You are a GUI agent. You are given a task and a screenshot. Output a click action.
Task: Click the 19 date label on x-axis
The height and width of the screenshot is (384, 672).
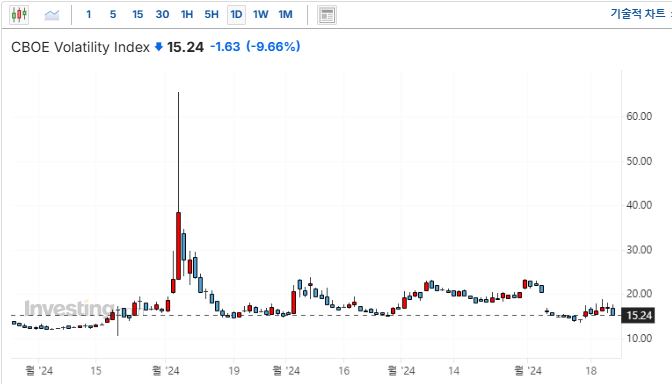point(234,371)
